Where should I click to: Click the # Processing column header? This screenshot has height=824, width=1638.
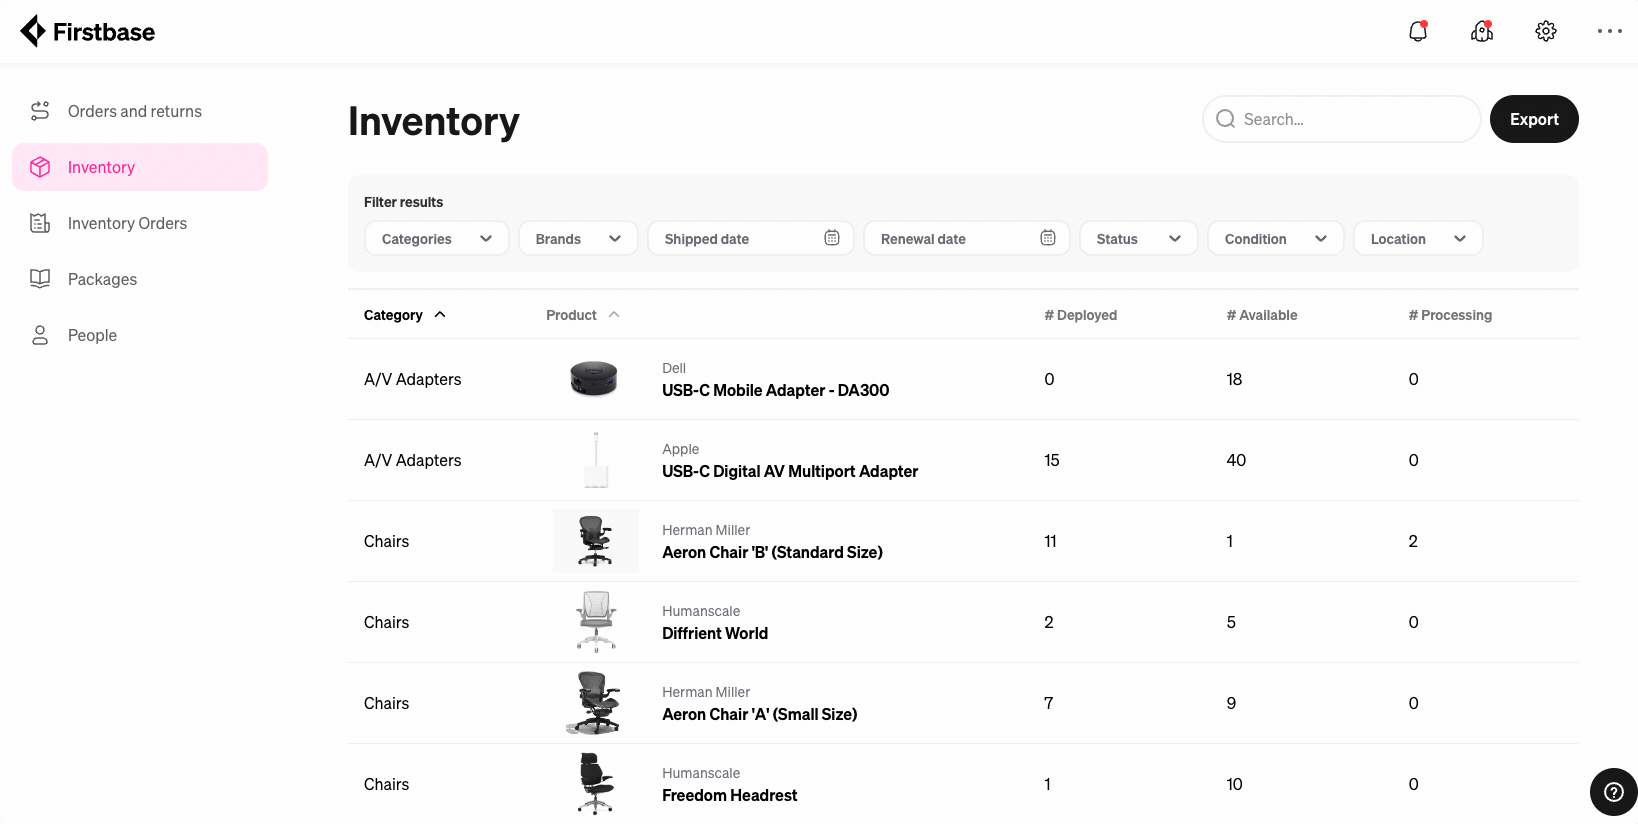coord(1450,315)
